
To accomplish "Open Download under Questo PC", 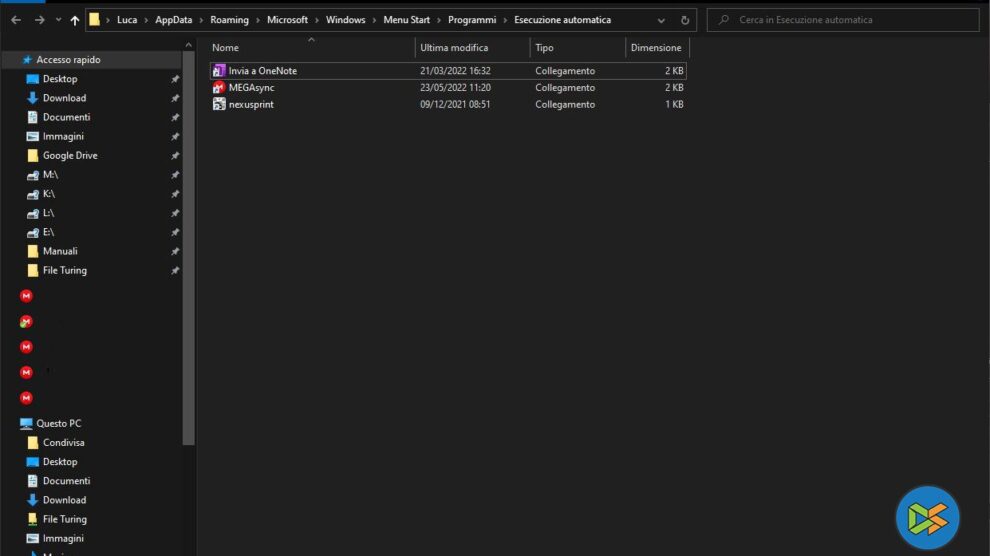I will click(x=64, y=500).
